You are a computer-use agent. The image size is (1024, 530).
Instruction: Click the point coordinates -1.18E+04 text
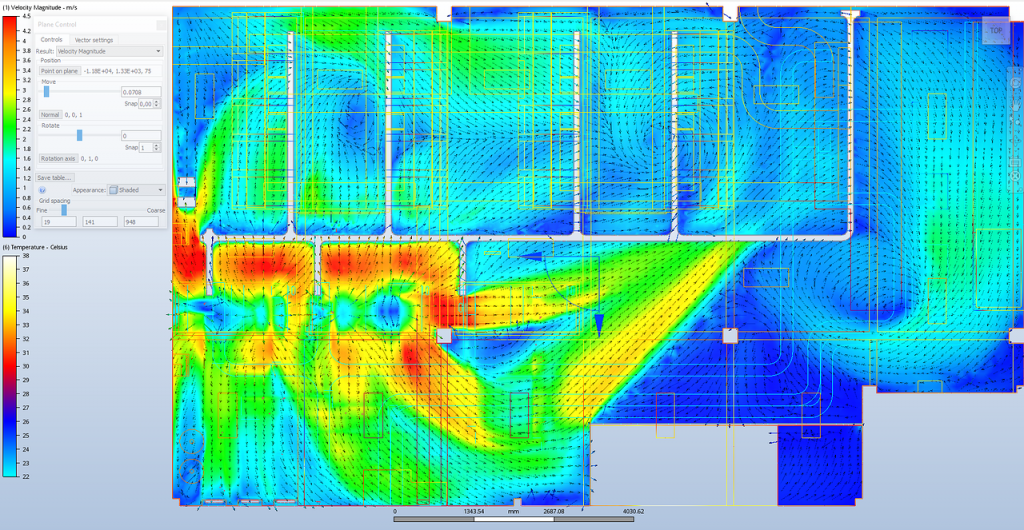[x=116, y=70]
